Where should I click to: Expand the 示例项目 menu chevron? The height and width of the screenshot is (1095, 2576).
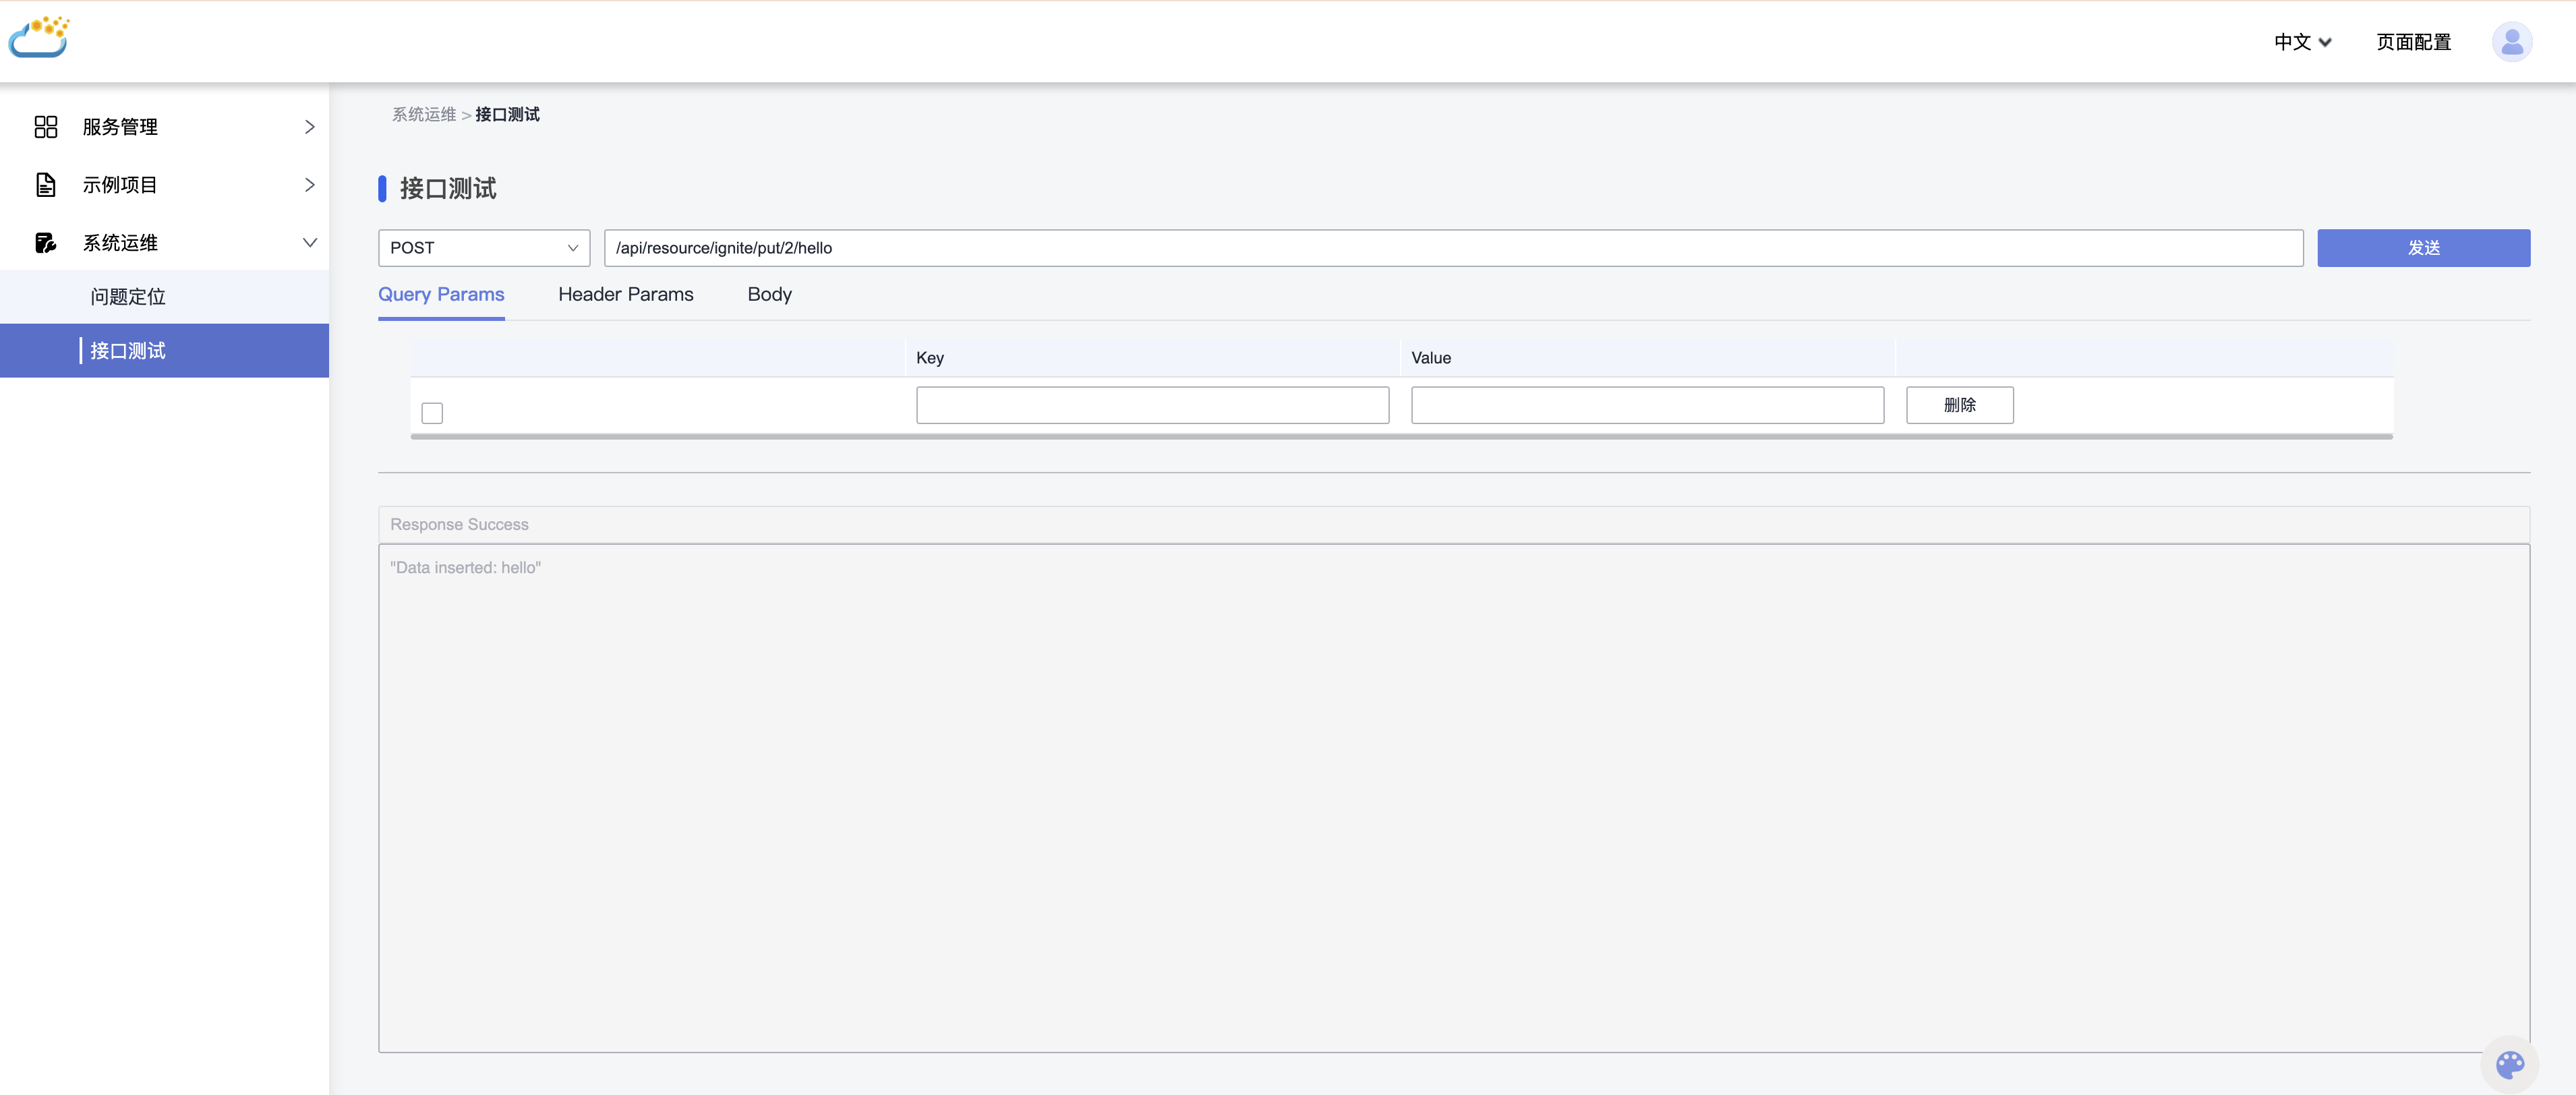coord(309,185)
